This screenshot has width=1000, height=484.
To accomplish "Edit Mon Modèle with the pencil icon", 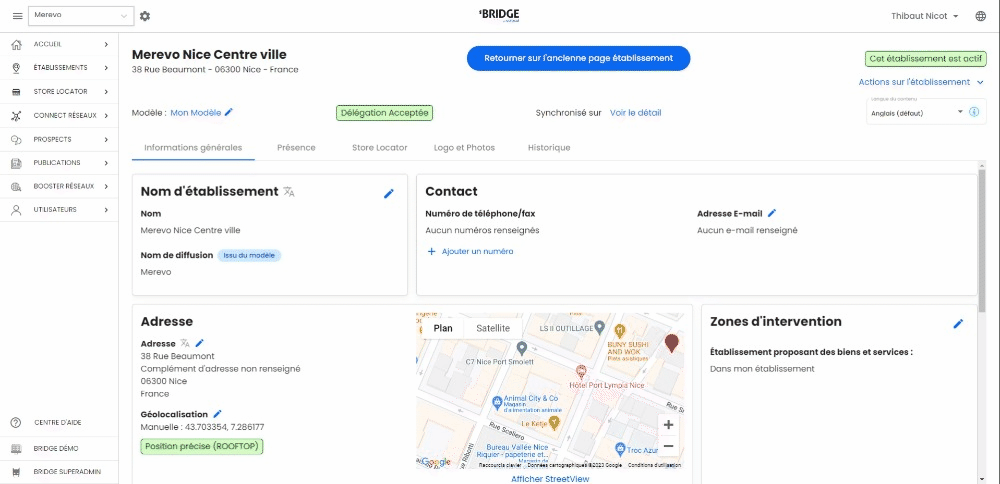I will 229,112.
